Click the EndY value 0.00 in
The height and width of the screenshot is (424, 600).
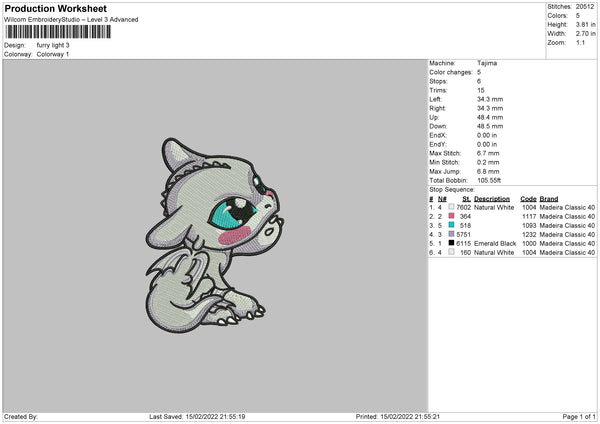point(487,144)
